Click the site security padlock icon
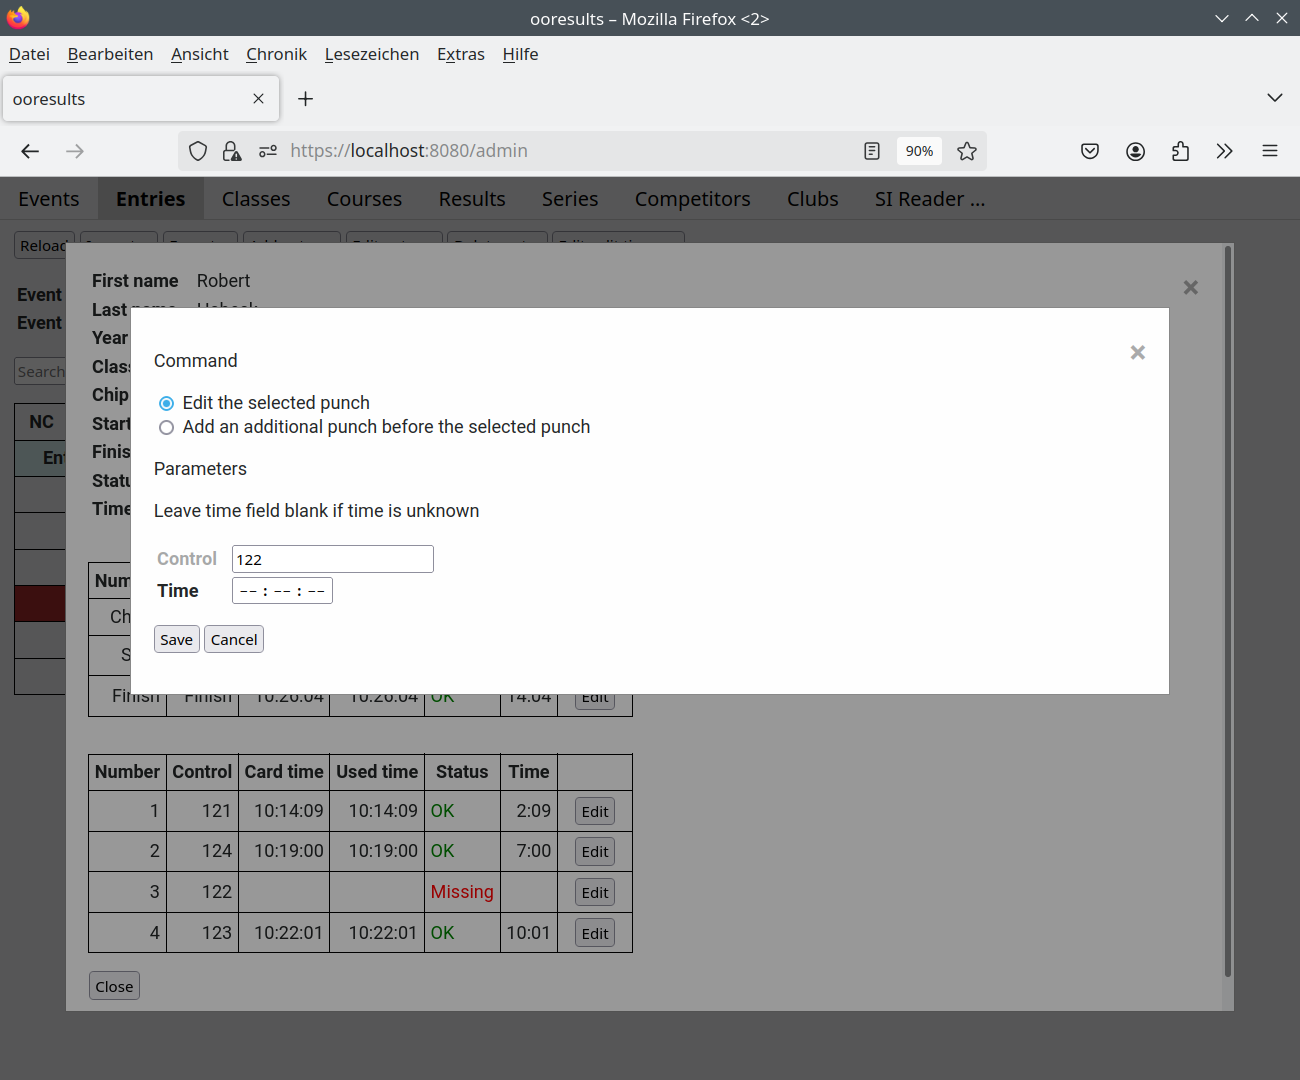The image size is (1300, 1080). coord(232,151)
